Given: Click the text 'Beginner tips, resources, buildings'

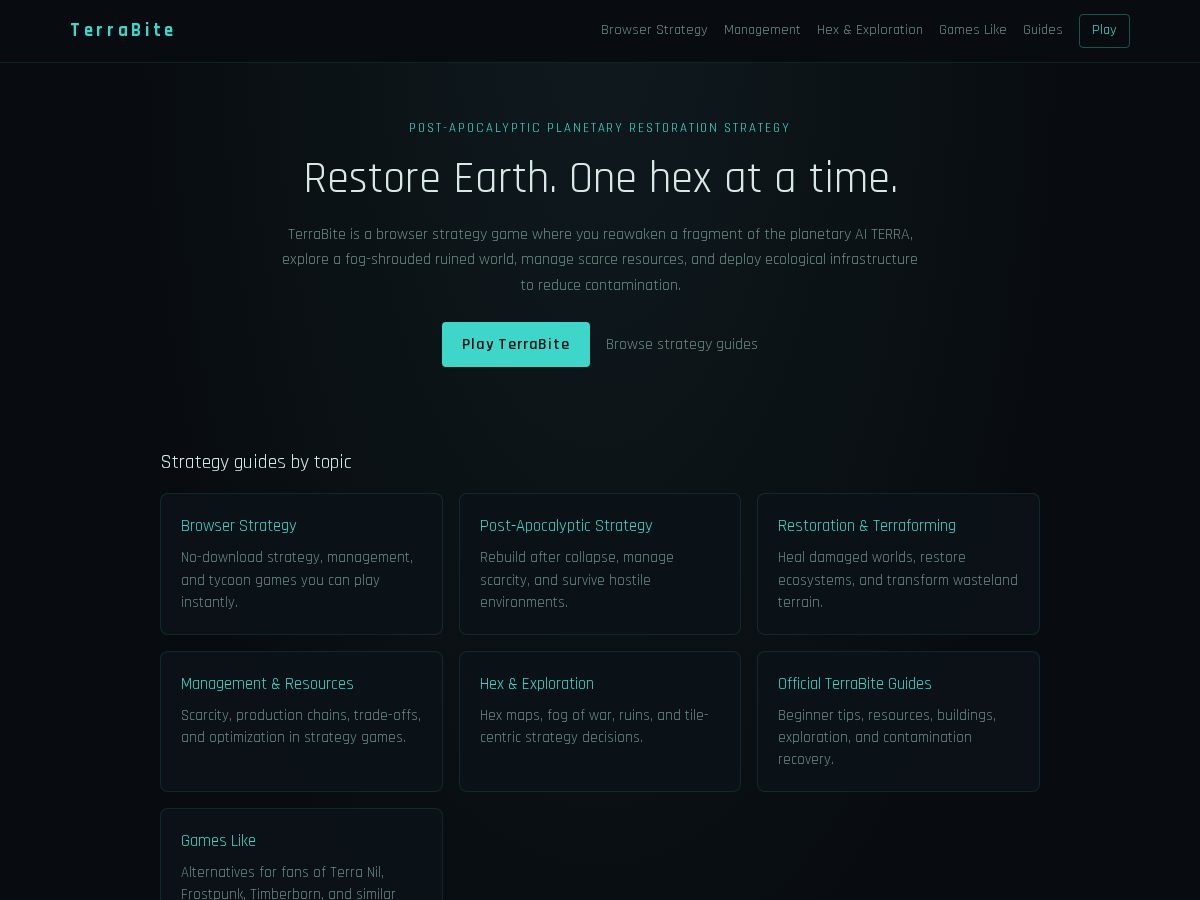Looking at the screenshot, I should point(887,737).
